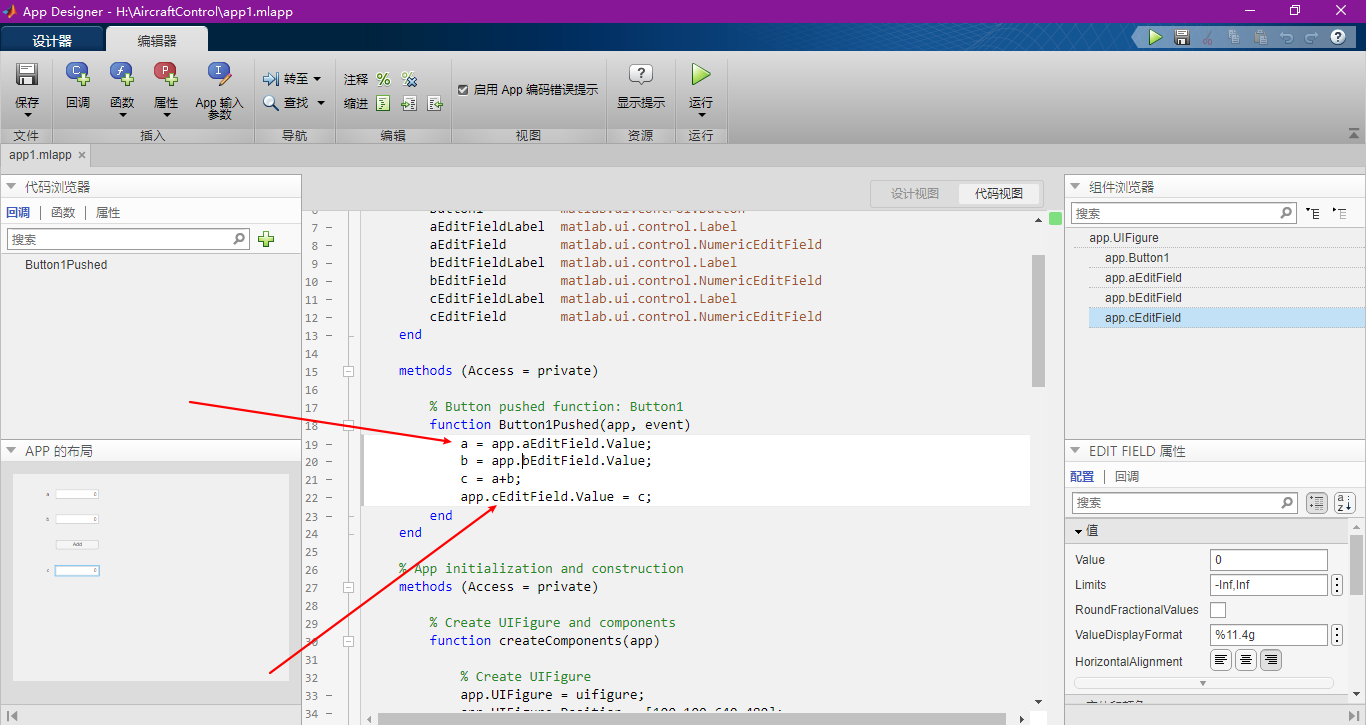Click the 显示提示 (Show Tips) icon
This screenshot has width=1366, height=725.
coord(640,75)
